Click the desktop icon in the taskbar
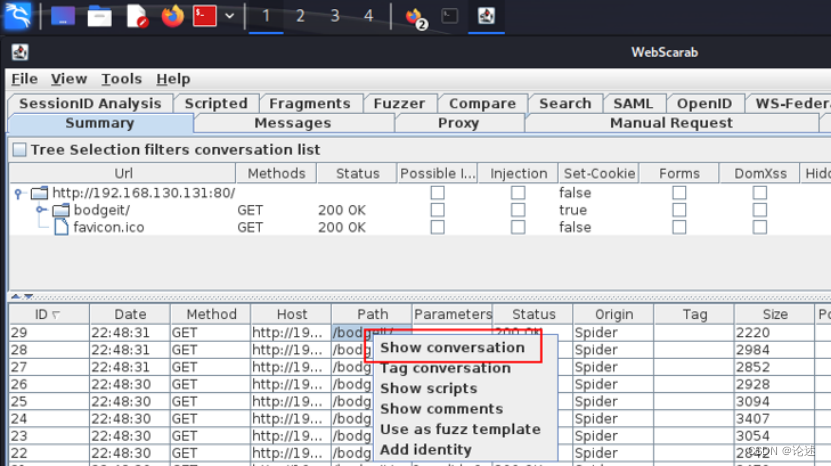831x466 pixels. [63, 16]
